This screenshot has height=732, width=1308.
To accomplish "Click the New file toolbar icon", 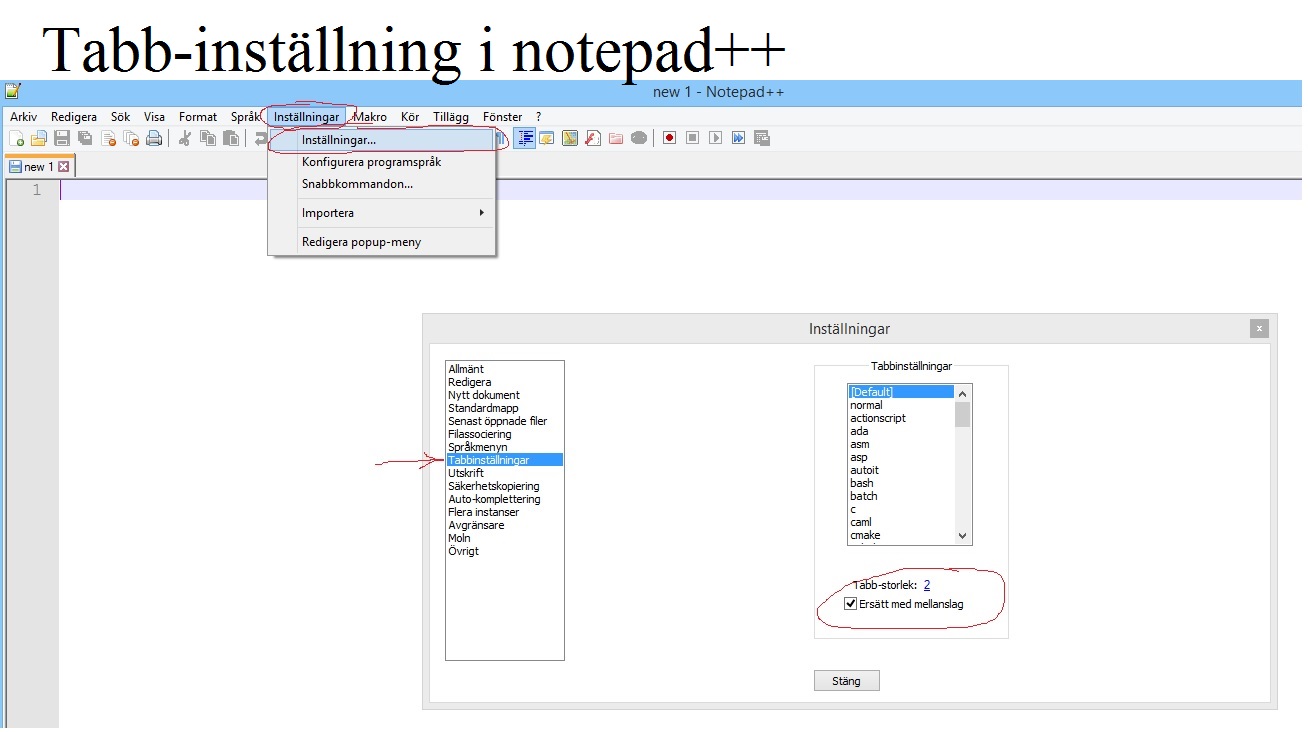I will [16, 139].
